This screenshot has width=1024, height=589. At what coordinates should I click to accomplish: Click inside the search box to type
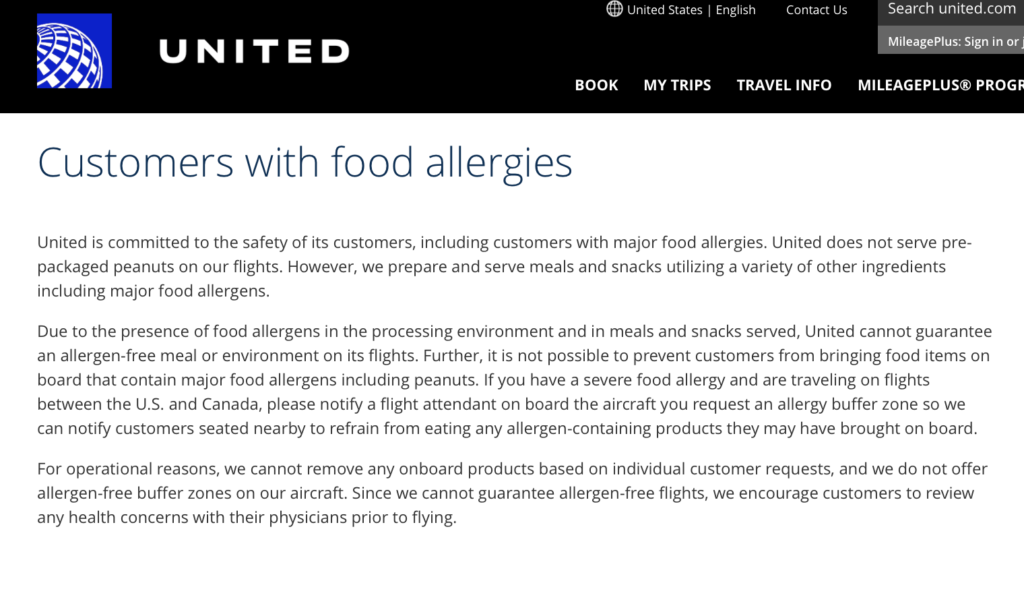click(948, 9)
